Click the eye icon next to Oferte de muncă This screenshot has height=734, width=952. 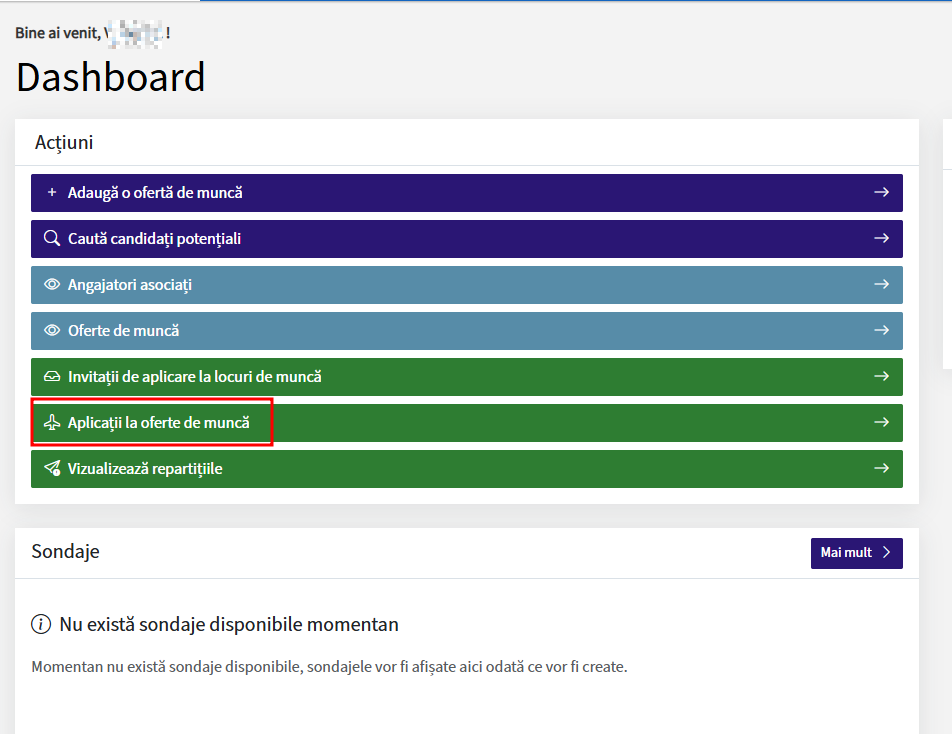pos(52,331)
